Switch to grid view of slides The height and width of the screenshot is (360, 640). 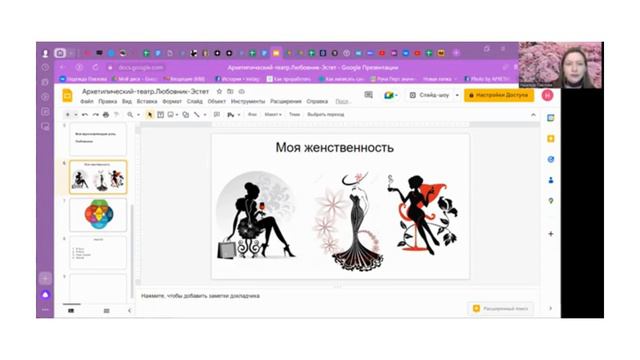[107, 311]
